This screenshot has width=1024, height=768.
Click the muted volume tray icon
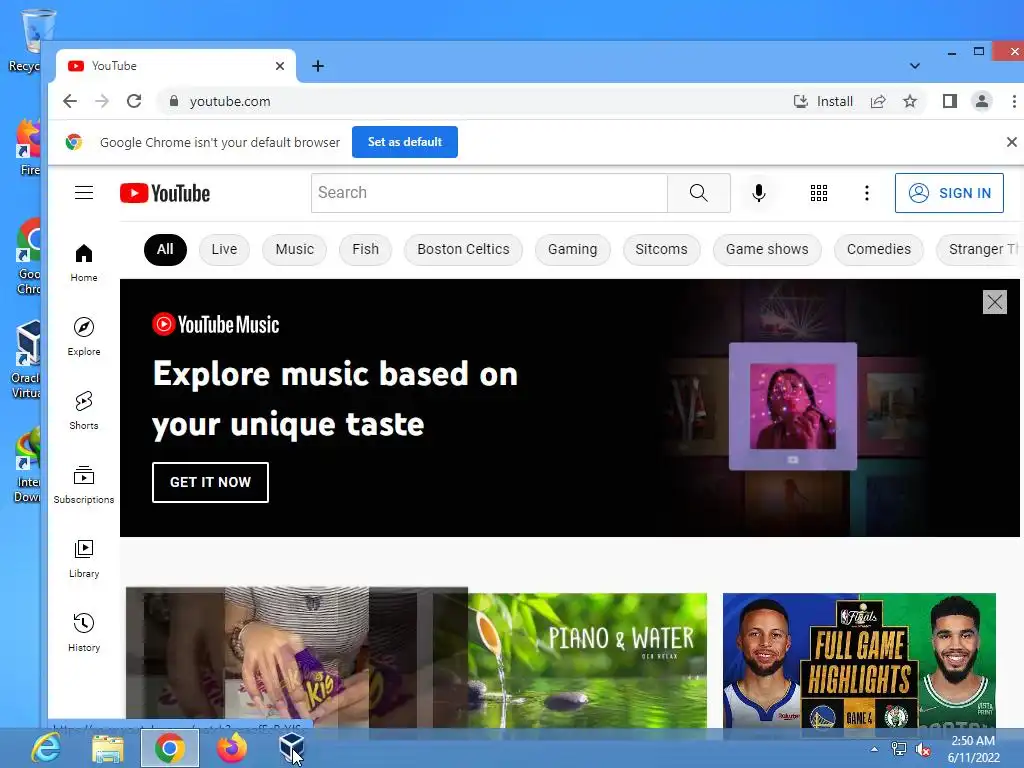pos(923,749)
